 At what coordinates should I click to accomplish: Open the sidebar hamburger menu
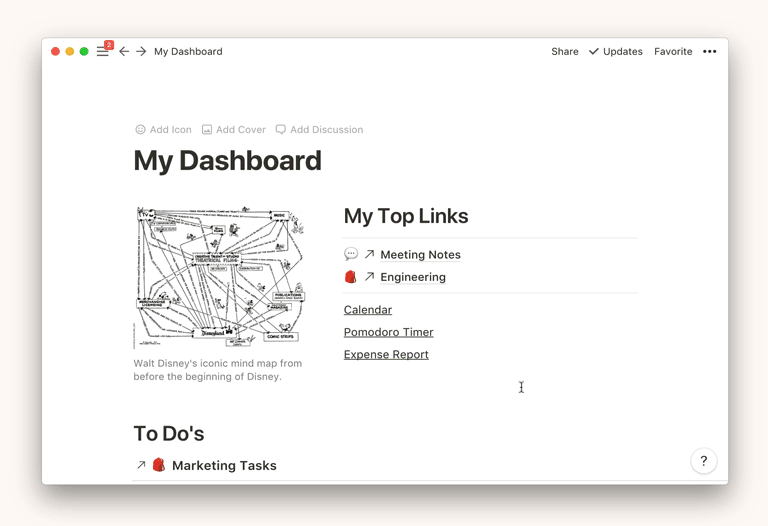[102, 51]
